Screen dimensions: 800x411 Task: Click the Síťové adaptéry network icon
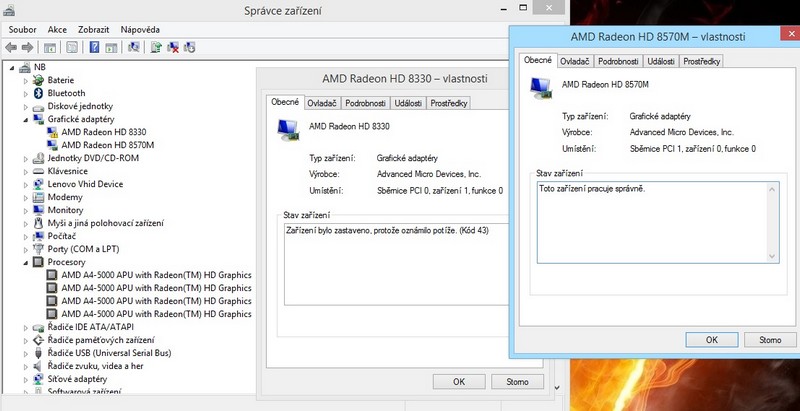38,379
